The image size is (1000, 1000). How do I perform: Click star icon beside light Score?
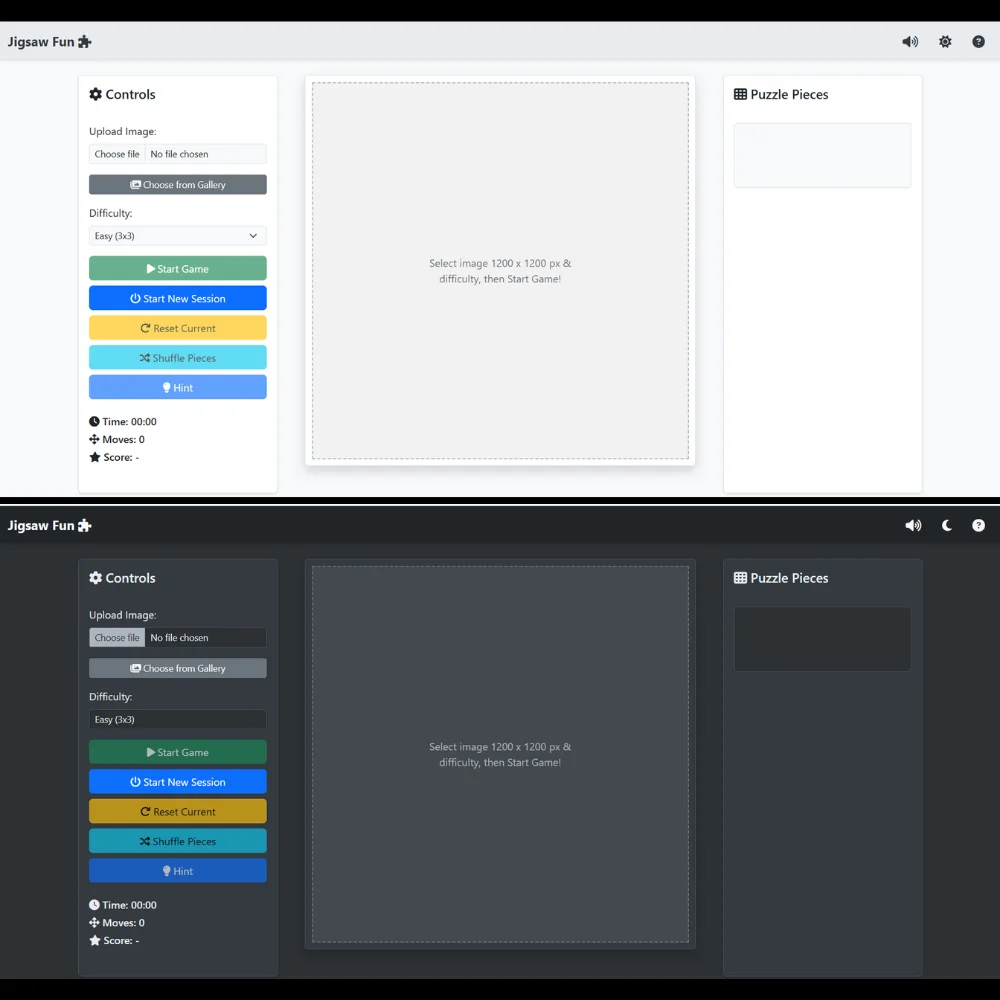(x=95, y=457)
